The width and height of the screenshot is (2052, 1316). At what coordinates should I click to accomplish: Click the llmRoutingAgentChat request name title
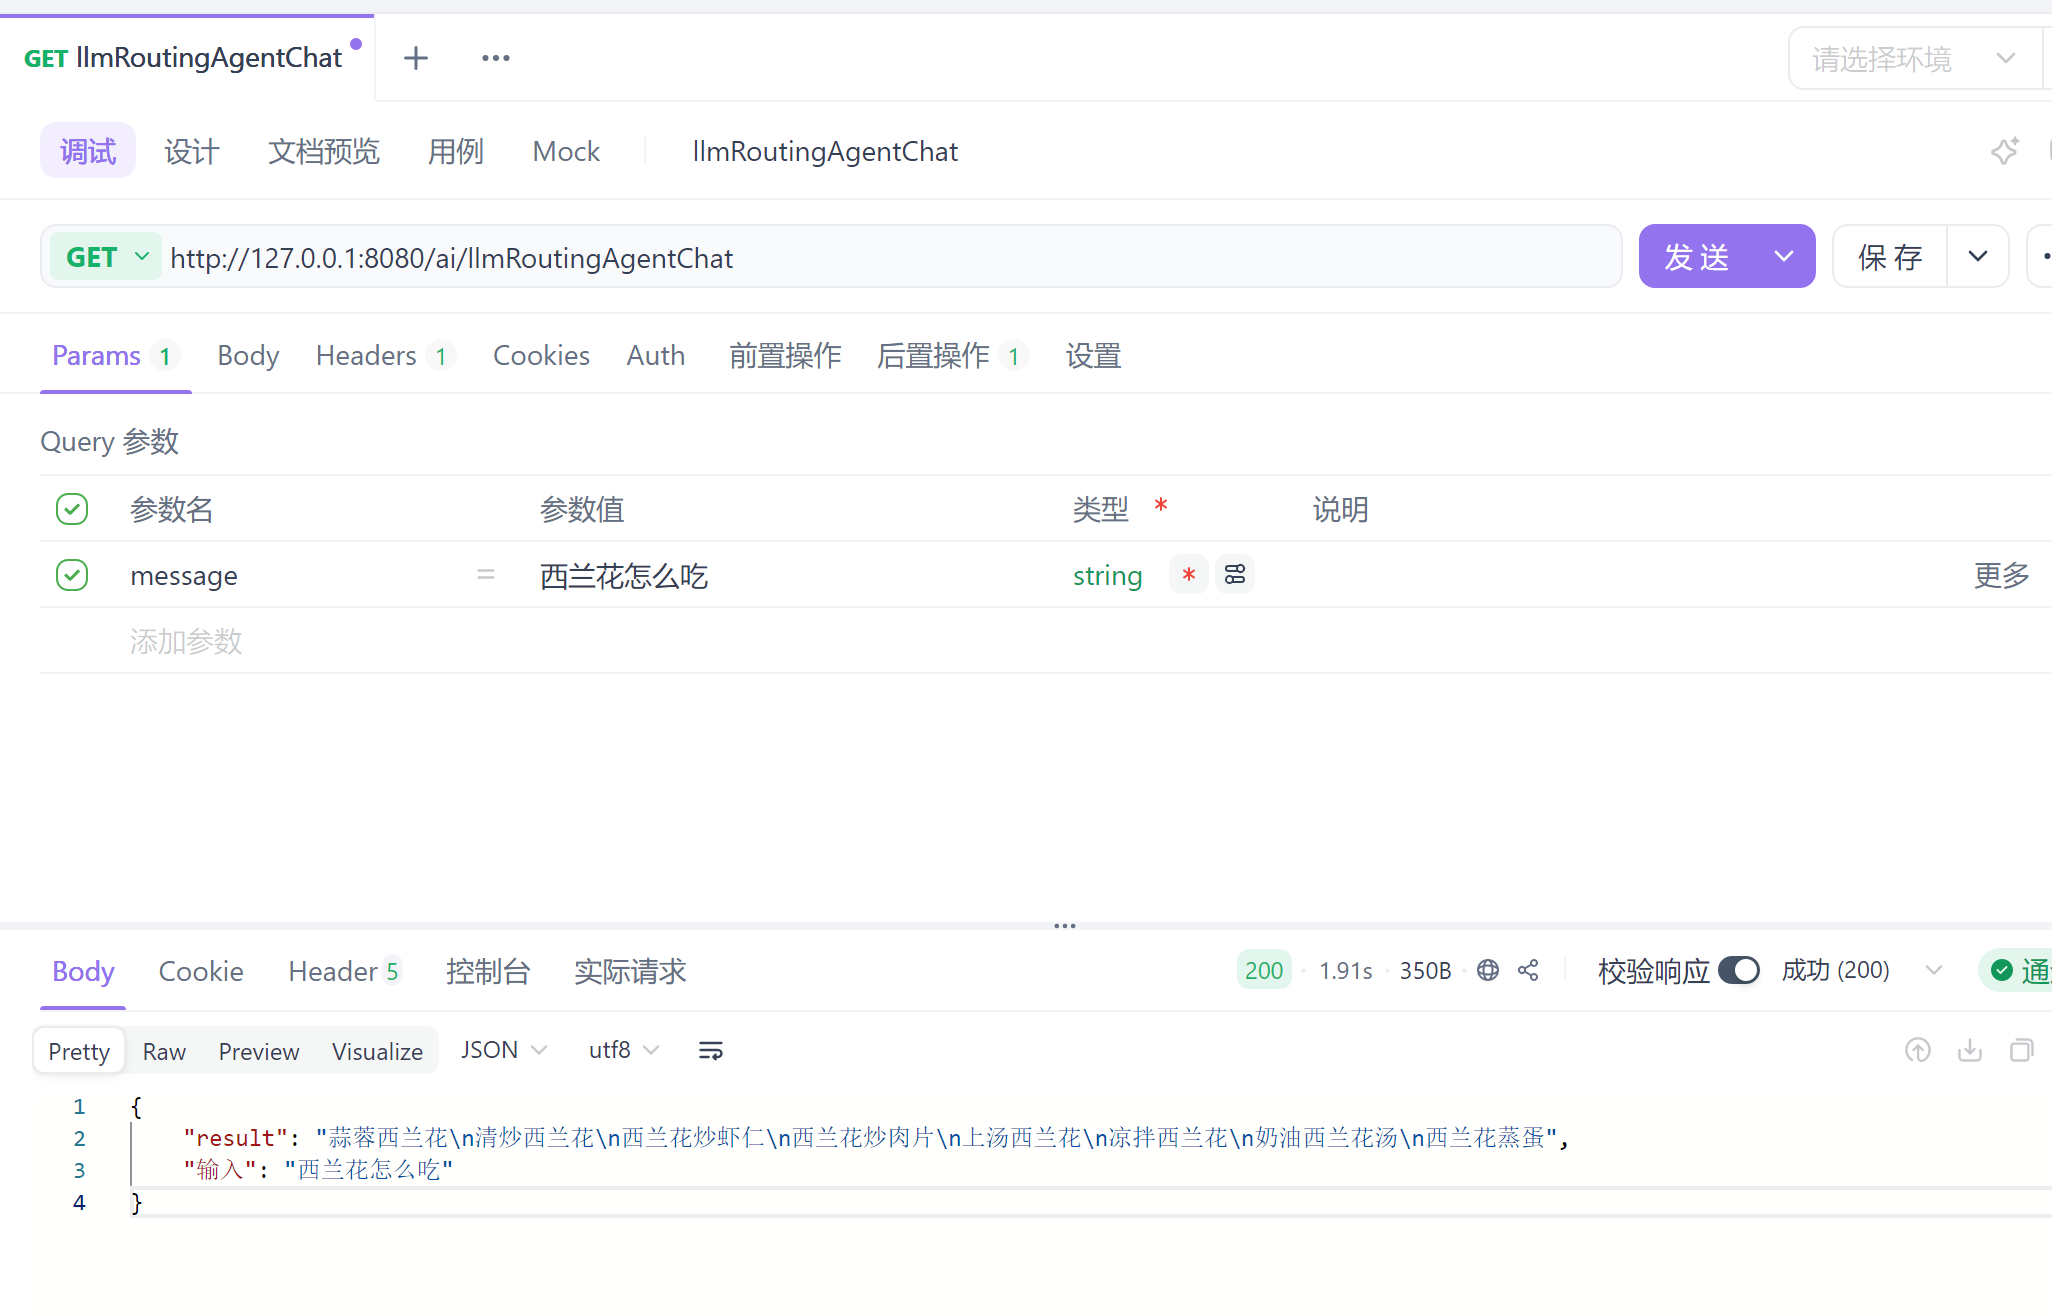[825, 151]
